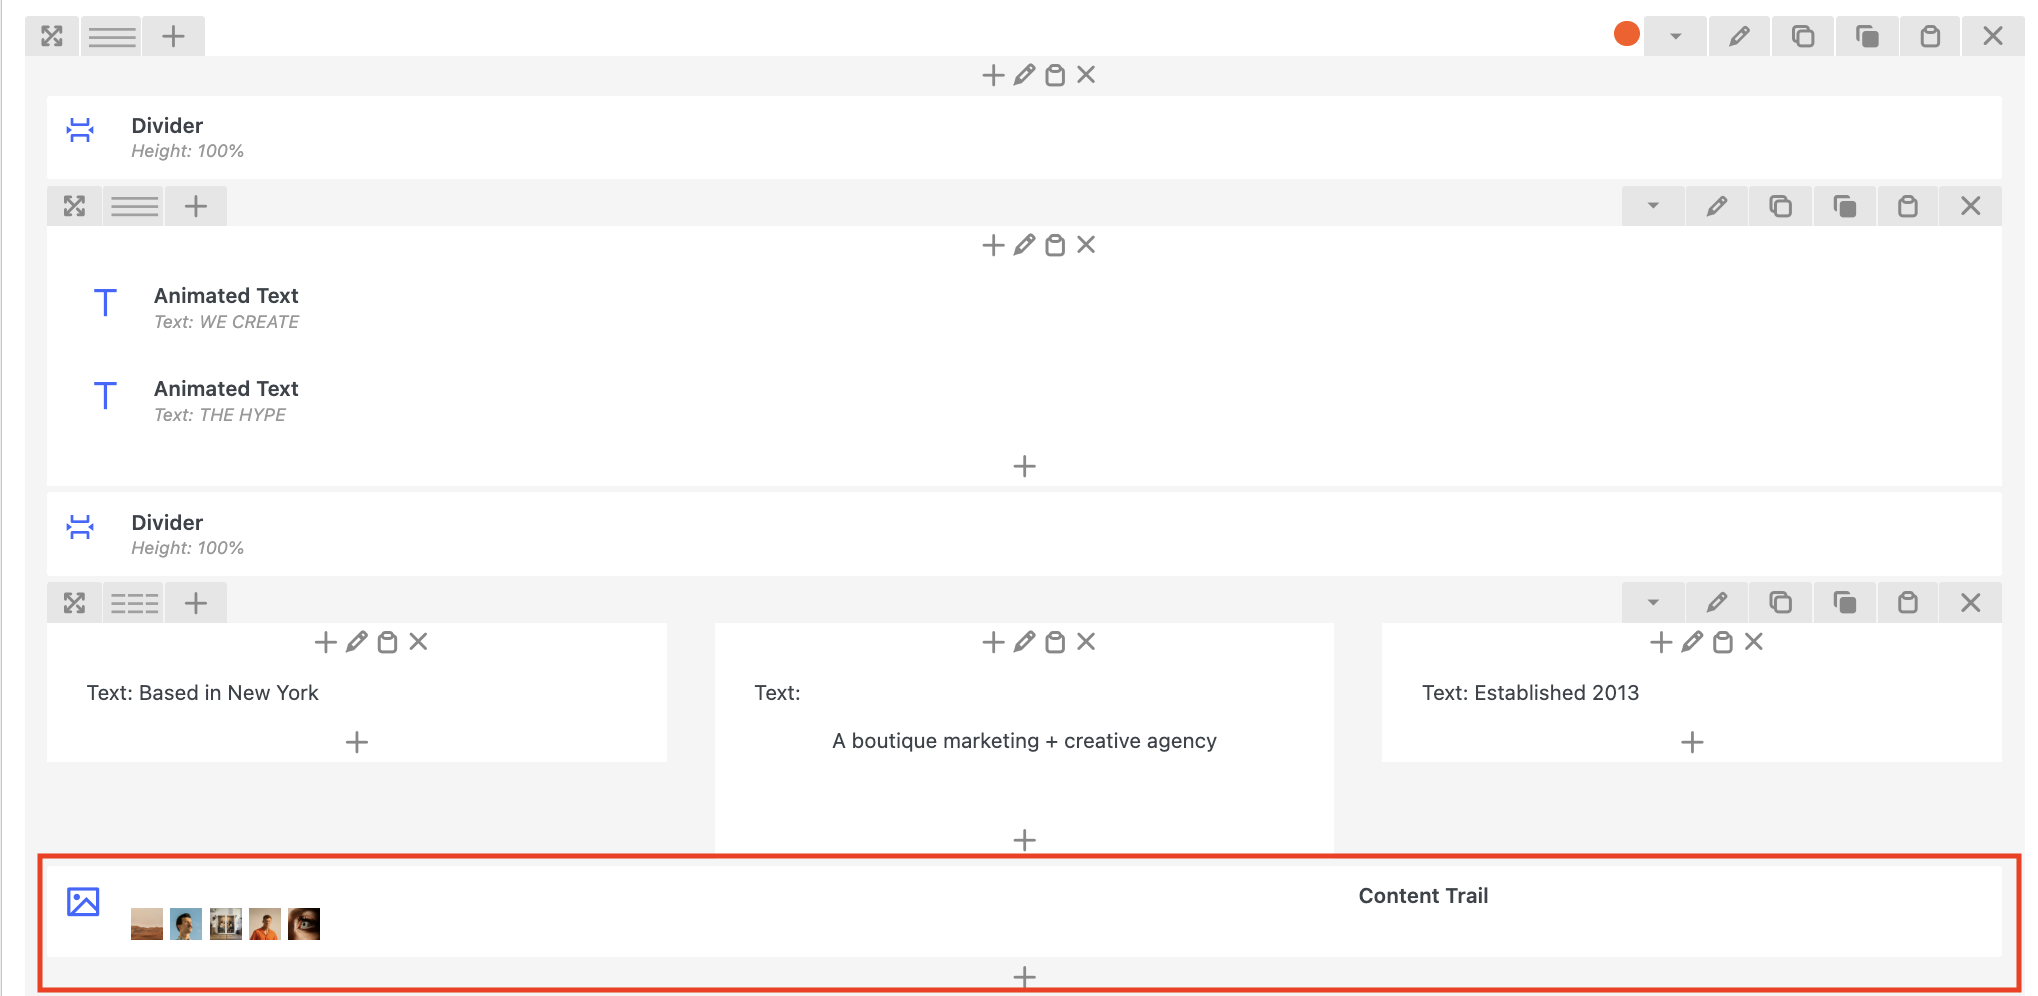Viewport: 2038px width, 996px height.
Task: Open the Animated Text row's dropdown arrow
Action: point(1653,207)
